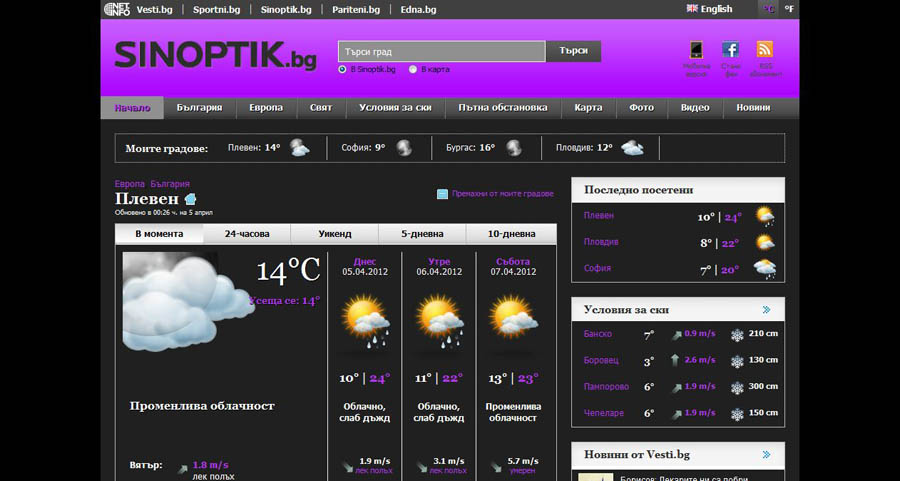Open the 5-дневна forecast tab
Image resolution: width=900 pixels, height=481 pixels.
point(422,234)
